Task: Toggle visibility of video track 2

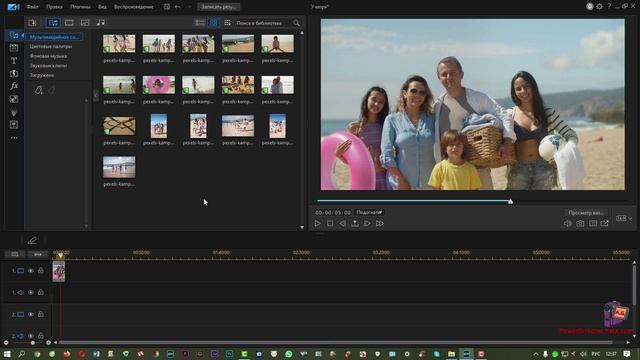Action: point(31,314)
